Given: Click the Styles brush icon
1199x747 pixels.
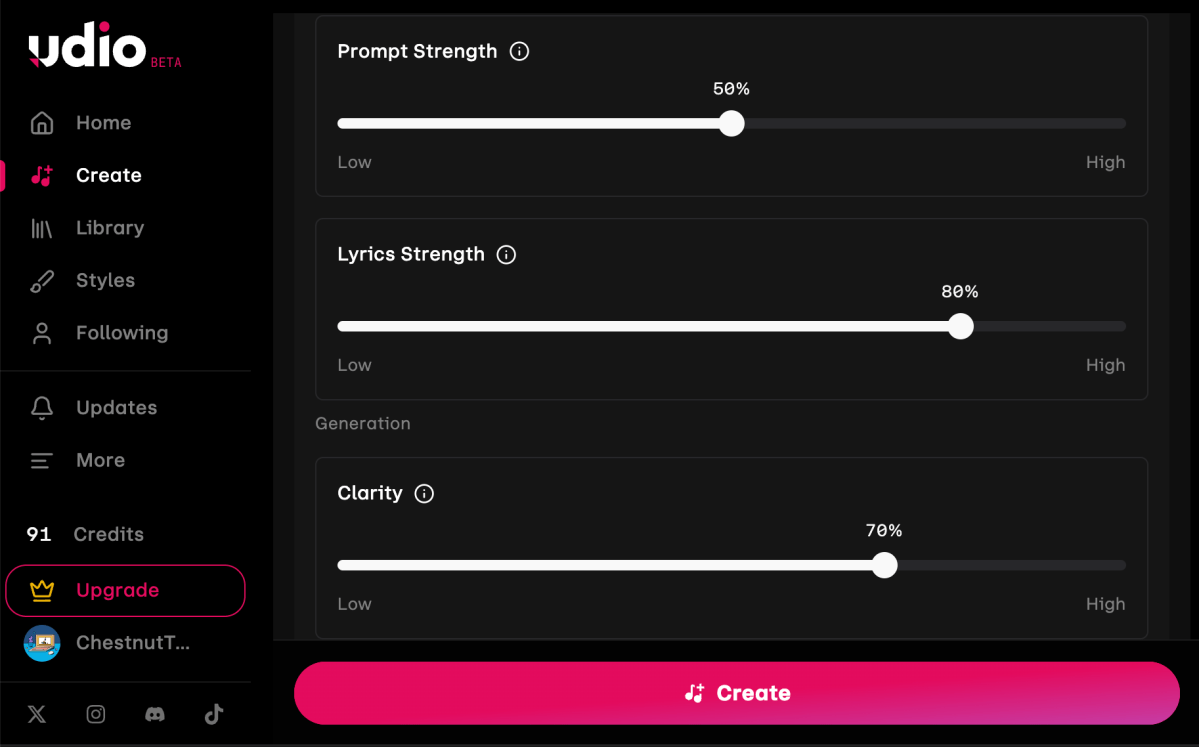Looking at the screenshot, I should [x=40, y=280].
